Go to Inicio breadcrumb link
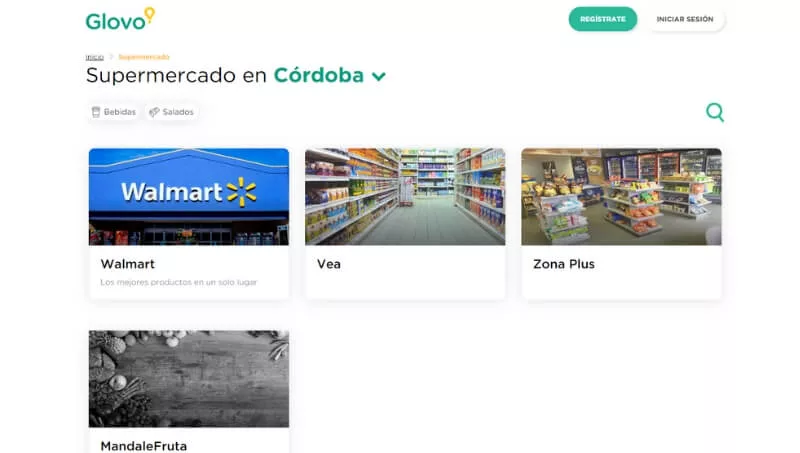The width and height of the screenshot is (800, 453). [94, 57]
